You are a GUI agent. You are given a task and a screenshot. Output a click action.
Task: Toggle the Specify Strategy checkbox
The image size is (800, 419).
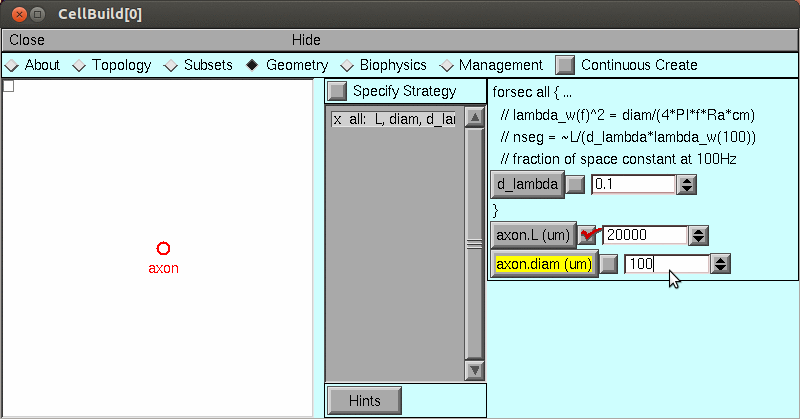[338, 91]
